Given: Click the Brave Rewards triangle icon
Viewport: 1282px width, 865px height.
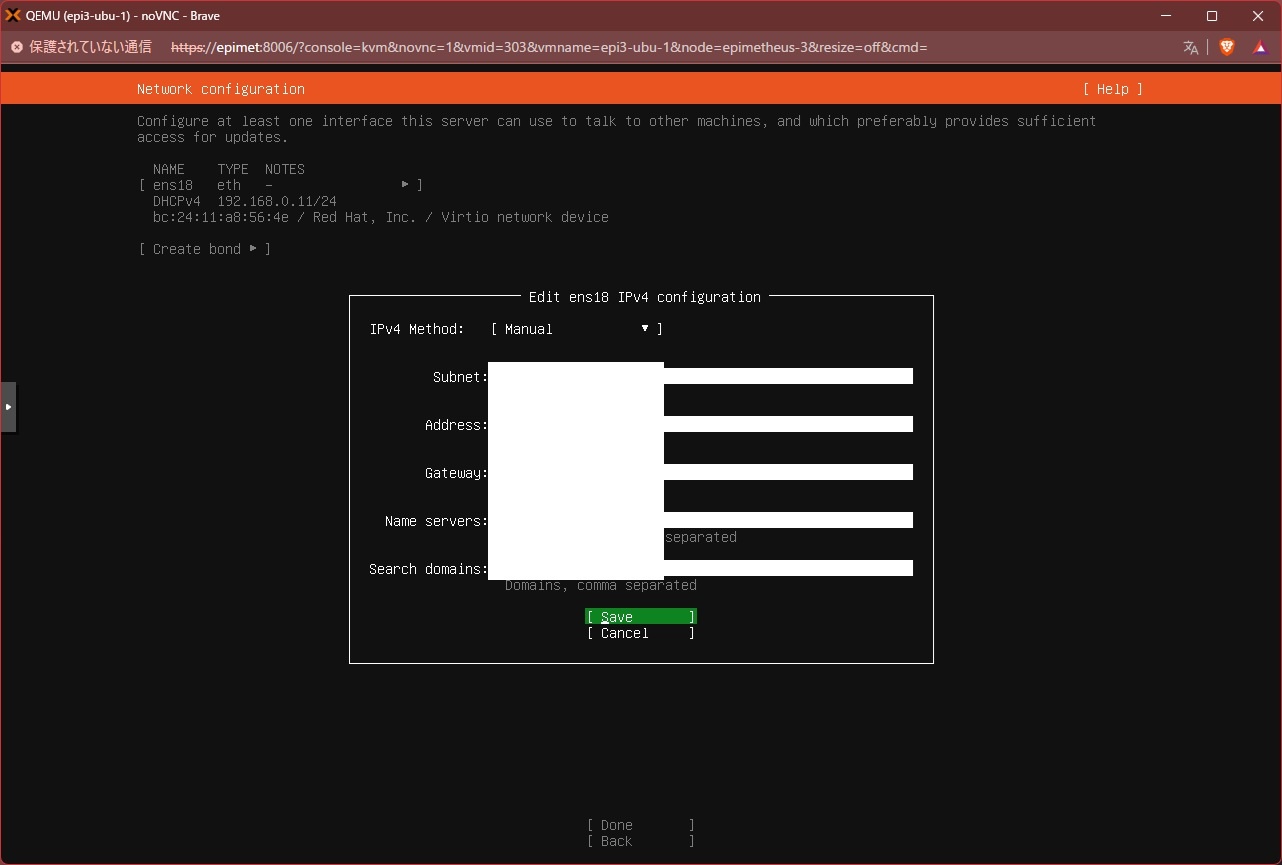Looking at the screenshot, I should pyautogui.click(x=1260, y=47).
